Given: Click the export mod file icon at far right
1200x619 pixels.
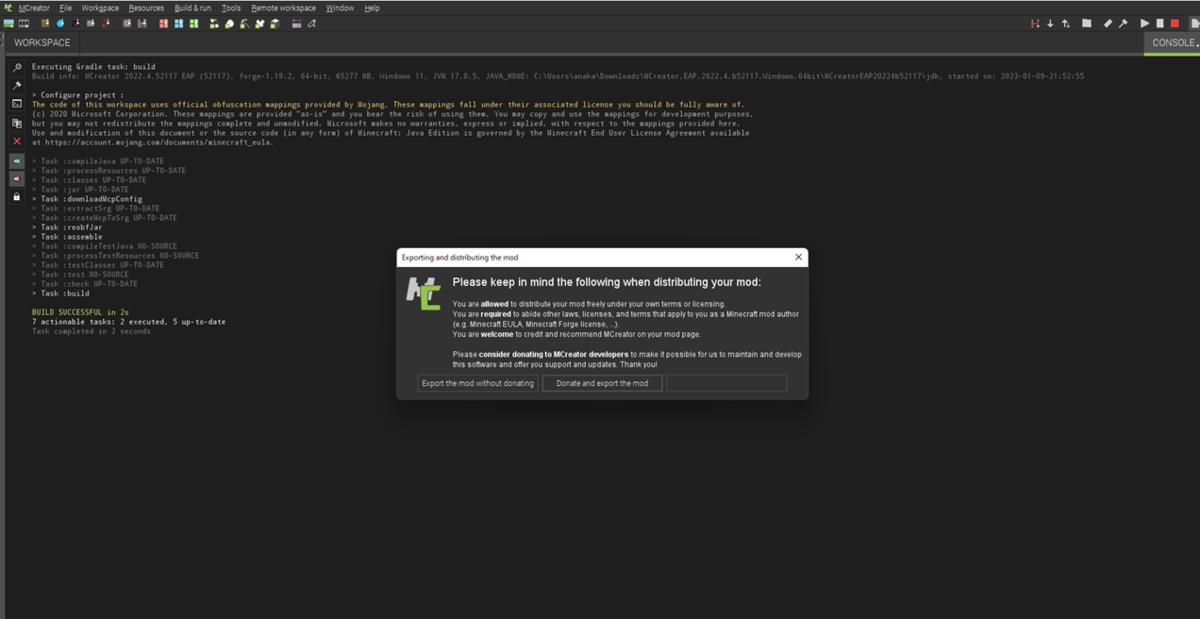Looking at the screenshot, I should point(1195,23).
